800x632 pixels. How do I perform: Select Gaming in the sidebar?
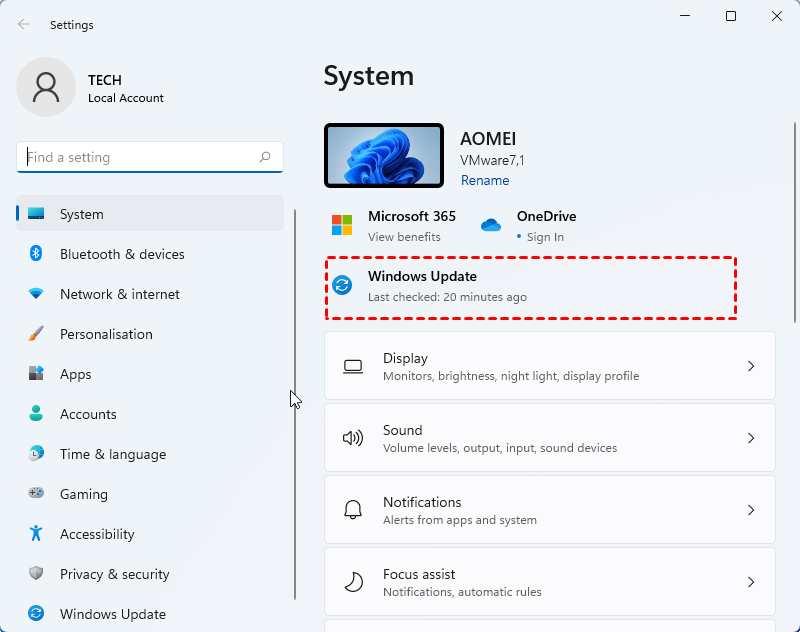click(84, 494)
